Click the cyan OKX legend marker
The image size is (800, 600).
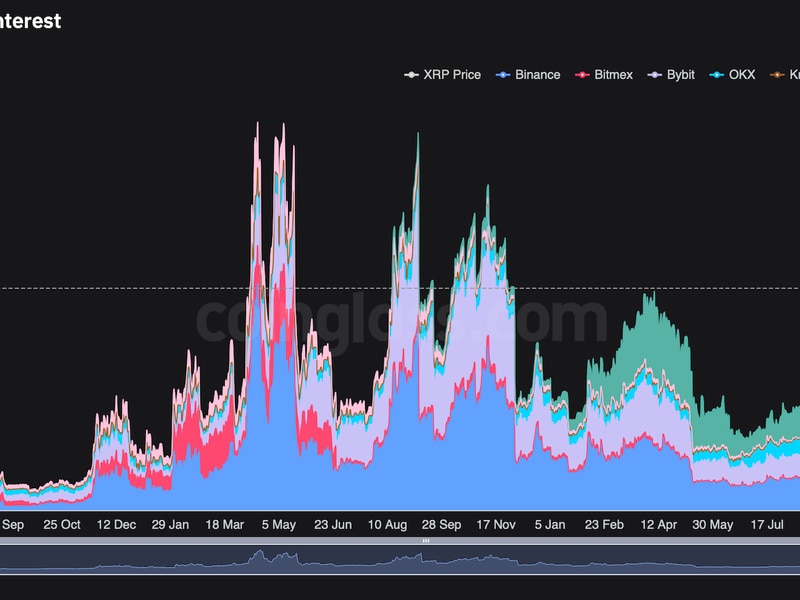[716, 75]
